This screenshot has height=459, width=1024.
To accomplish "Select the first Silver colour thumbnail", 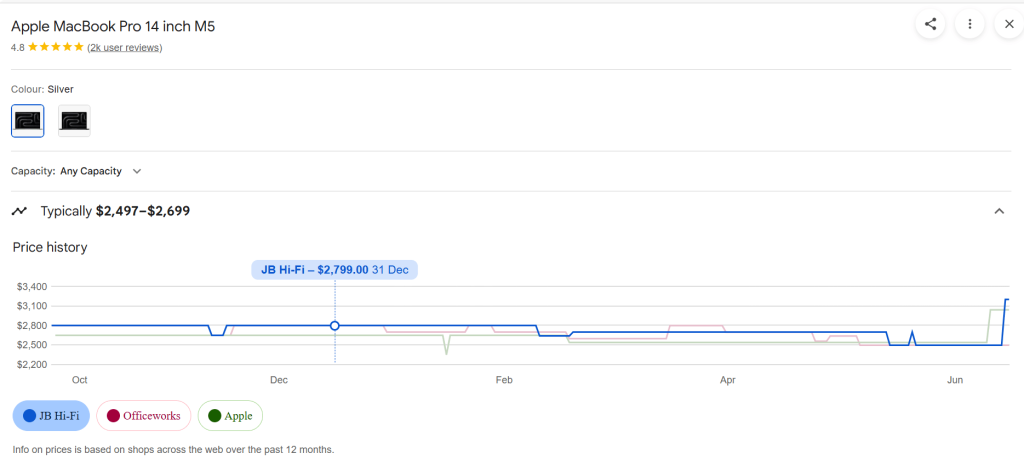I will (x=27, y=121).
